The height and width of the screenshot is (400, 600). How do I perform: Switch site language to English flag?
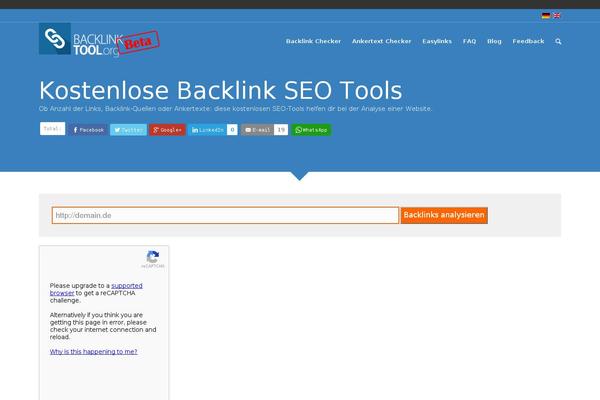557,16
